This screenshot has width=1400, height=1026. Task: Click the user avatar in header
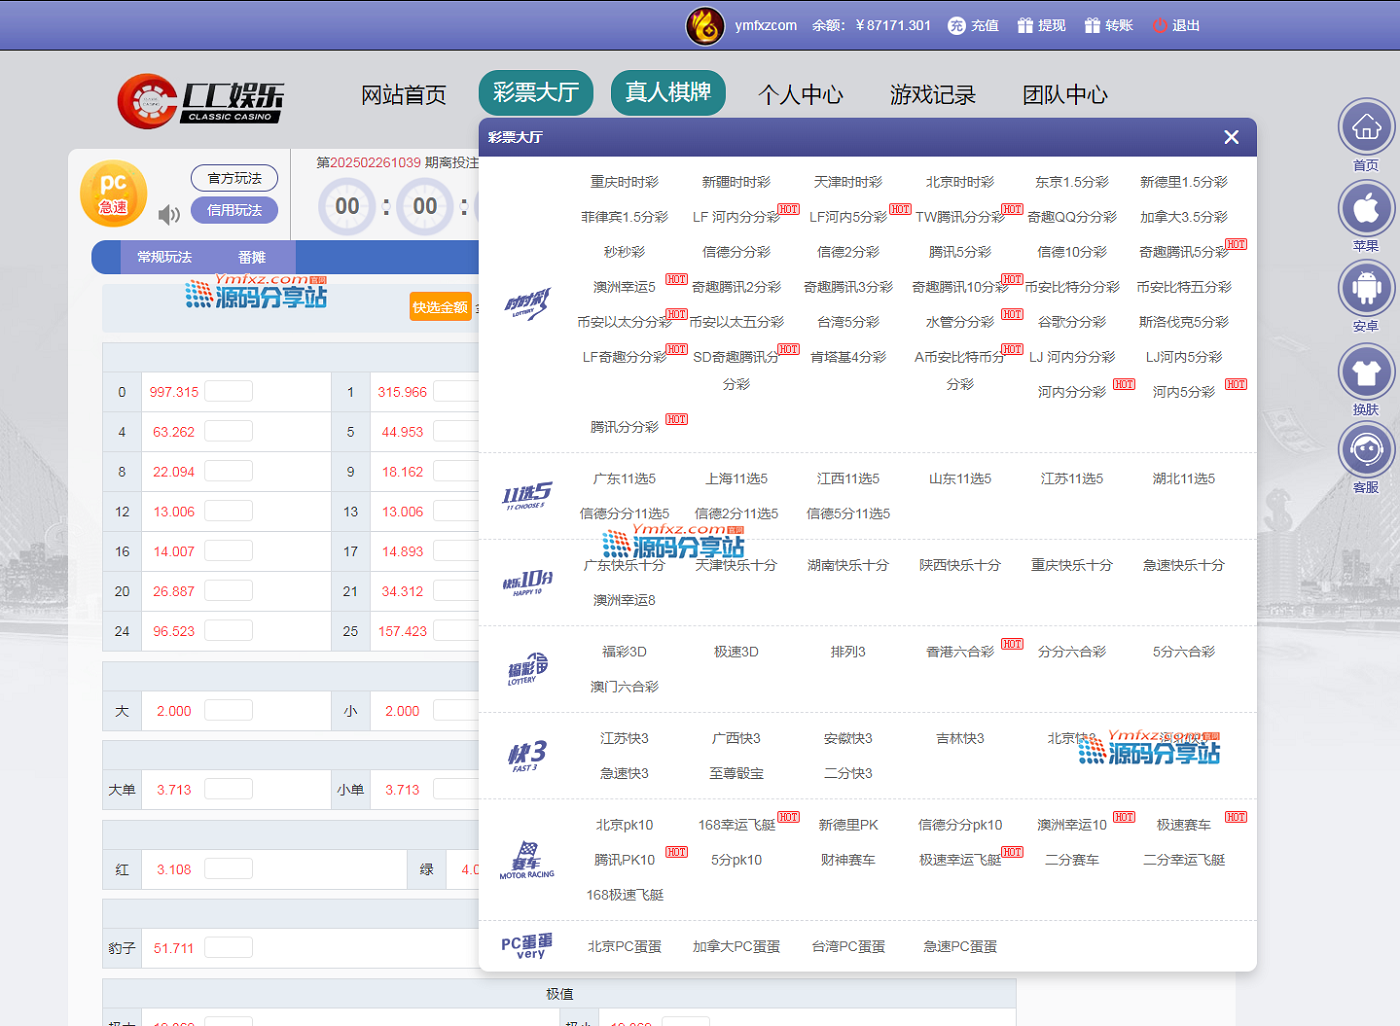705,26
